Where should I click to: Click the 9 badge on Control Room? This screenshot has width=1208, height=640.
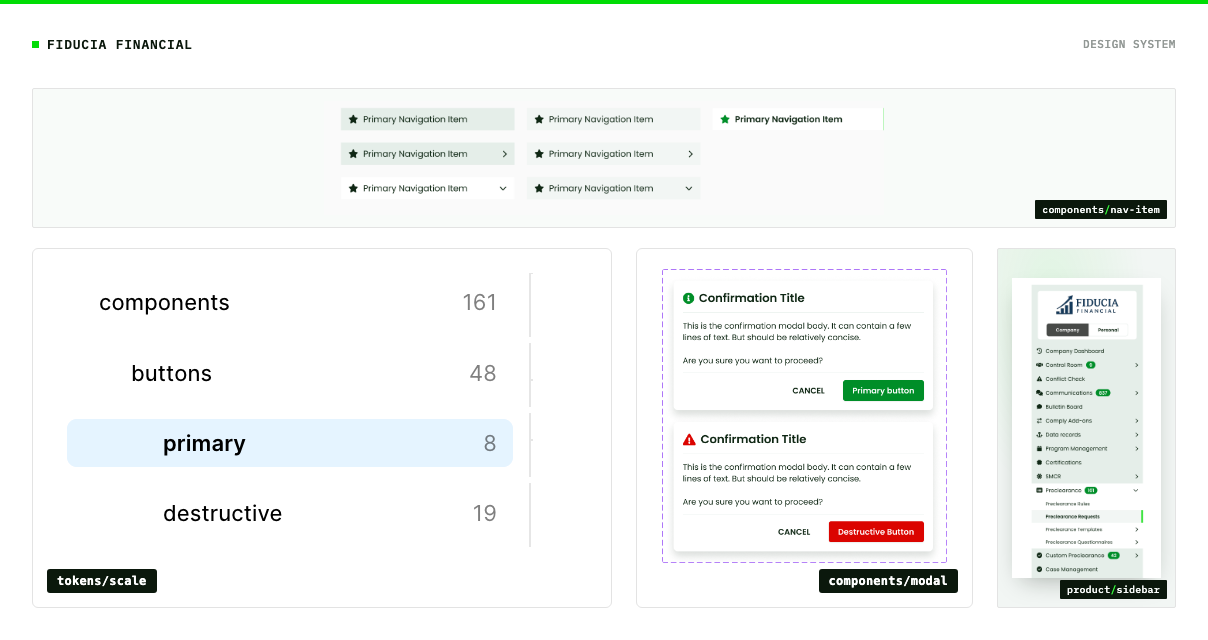1090,365
